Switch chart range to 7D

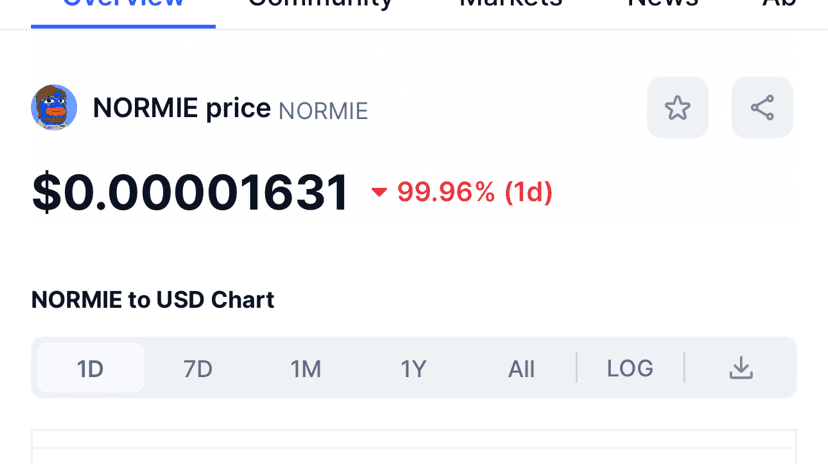tap(198, 368)
